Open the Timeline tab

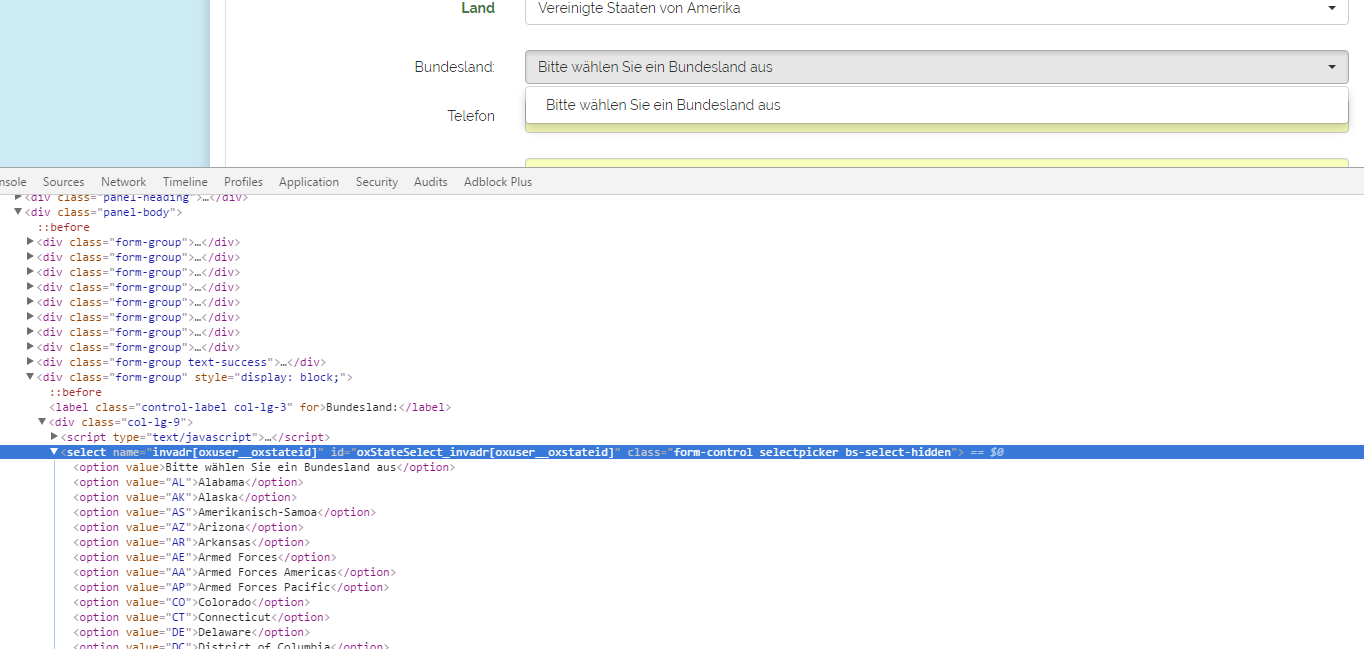tap(185, 182)
